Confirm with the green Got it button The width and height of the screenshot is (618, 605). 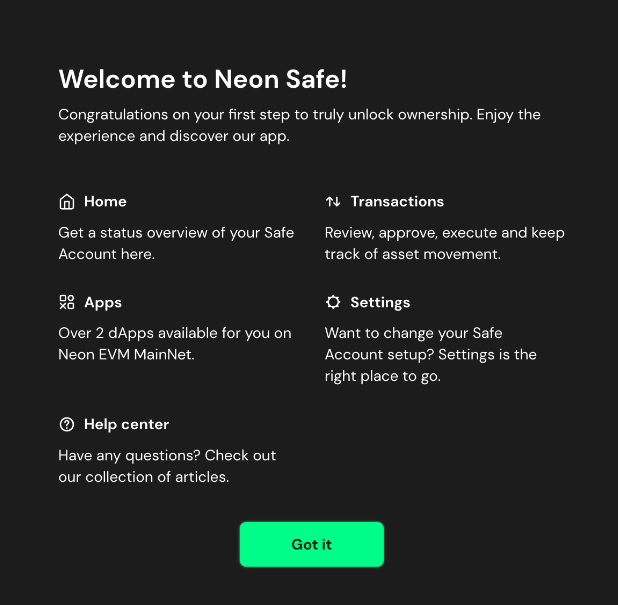tap(312, 544)
